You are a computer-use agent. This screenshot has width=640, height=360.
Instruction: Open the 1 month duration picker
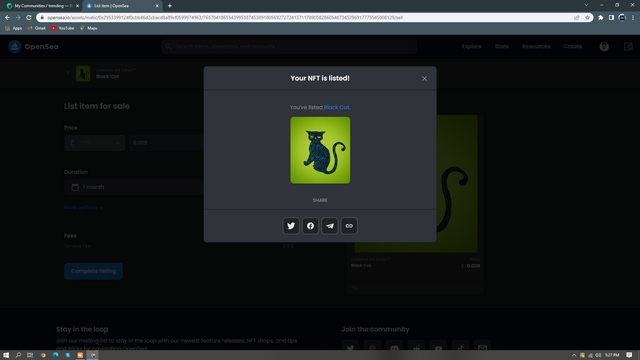(135, 187)
